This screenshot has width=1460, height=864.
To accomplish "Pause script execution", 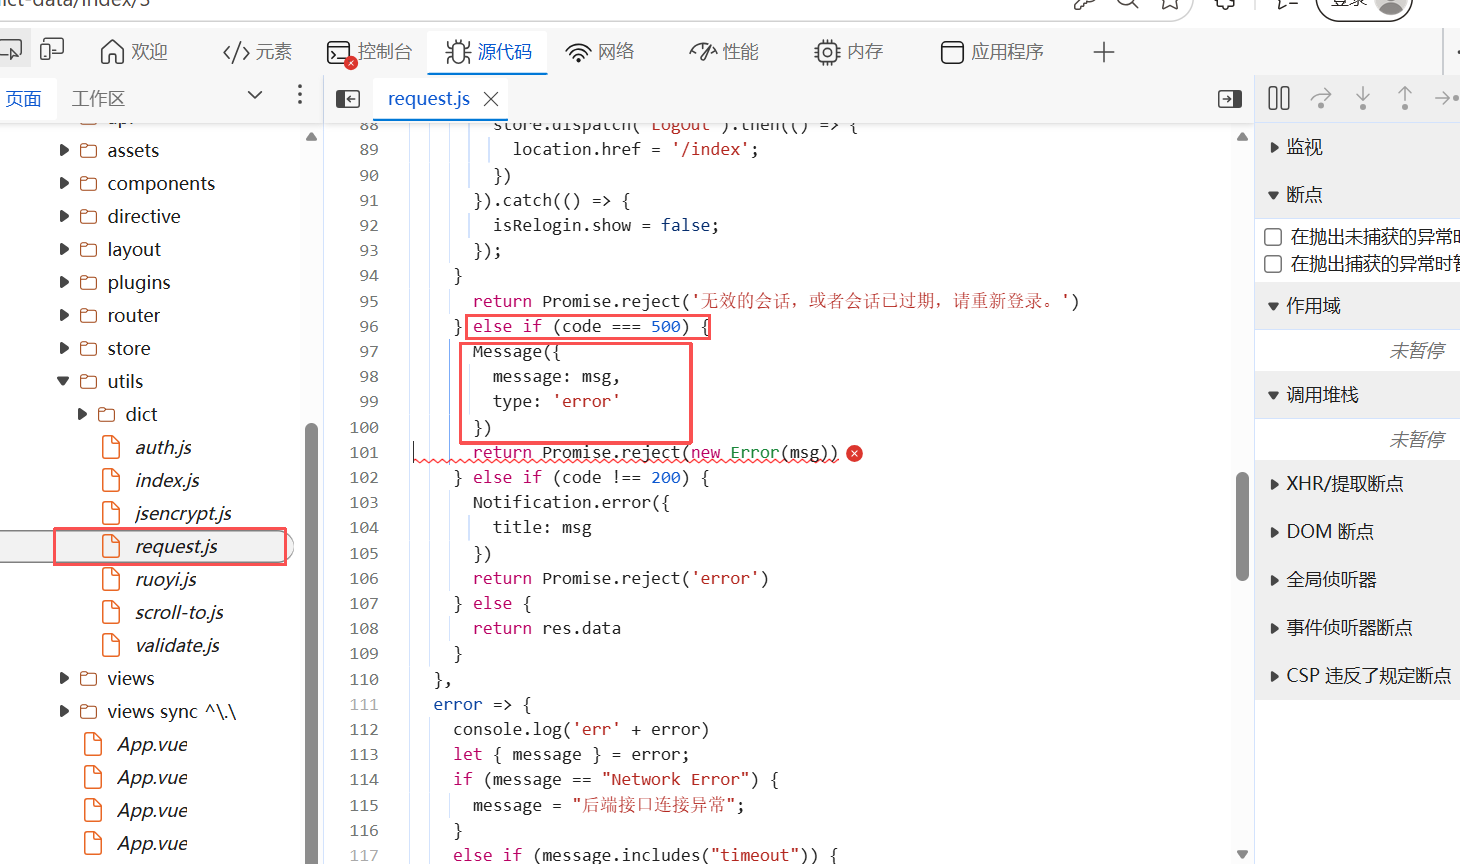I will pyautogui.click(x=1279, y=98).
